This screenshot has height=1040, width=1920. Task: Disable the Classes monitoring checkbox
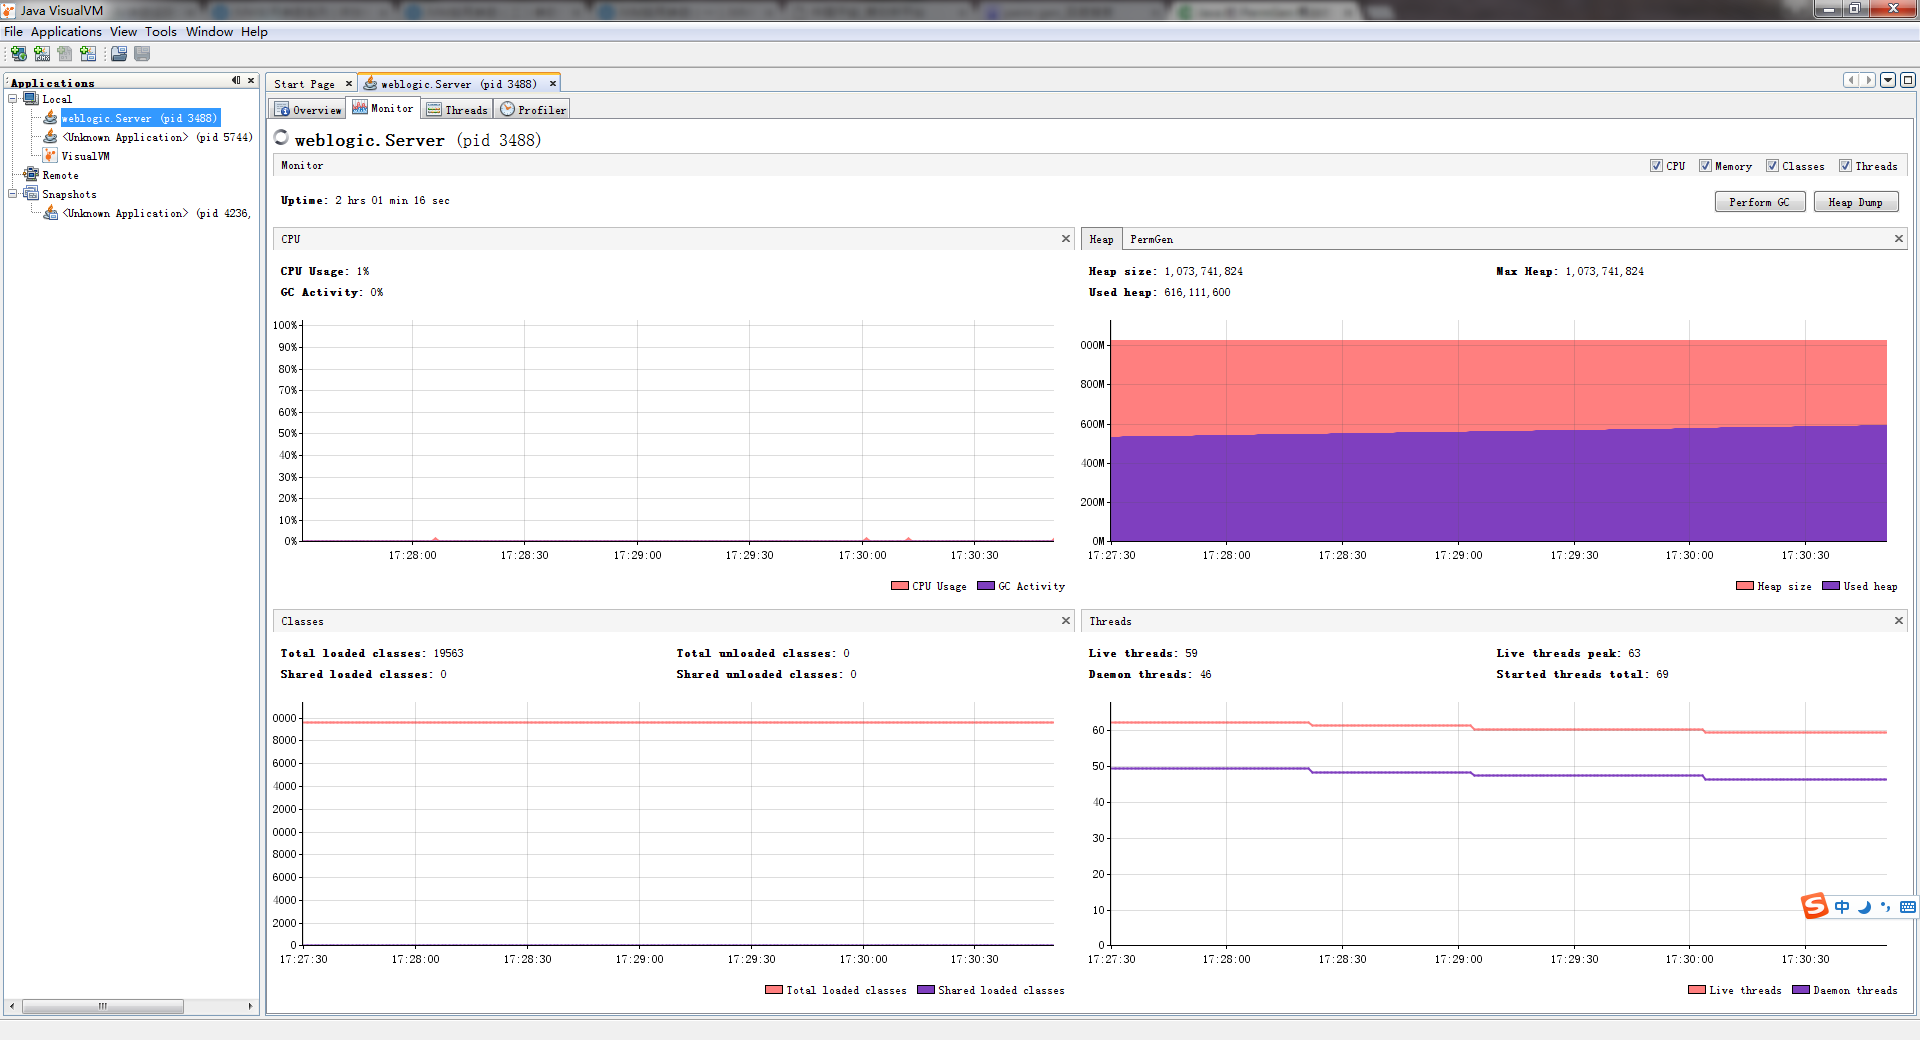[x=1771, y=165]
